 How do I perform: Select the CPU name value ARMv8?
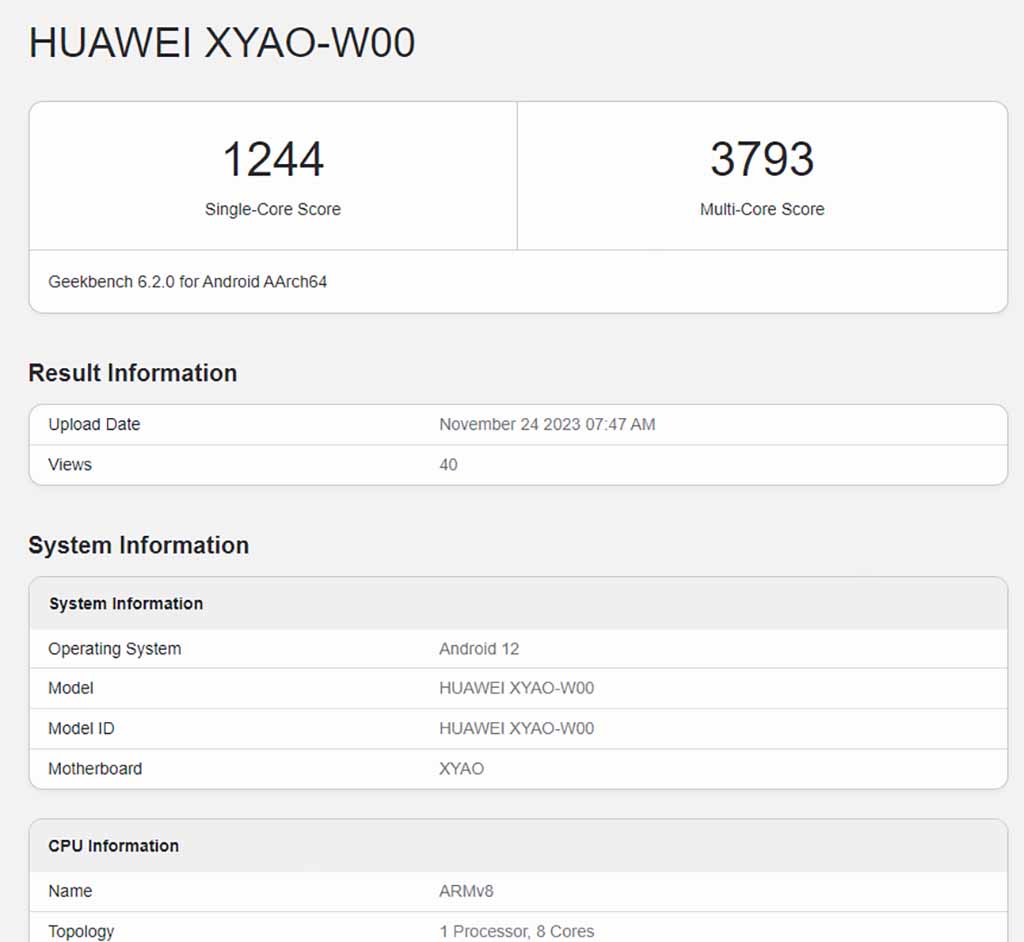click(x=466, y=891)
